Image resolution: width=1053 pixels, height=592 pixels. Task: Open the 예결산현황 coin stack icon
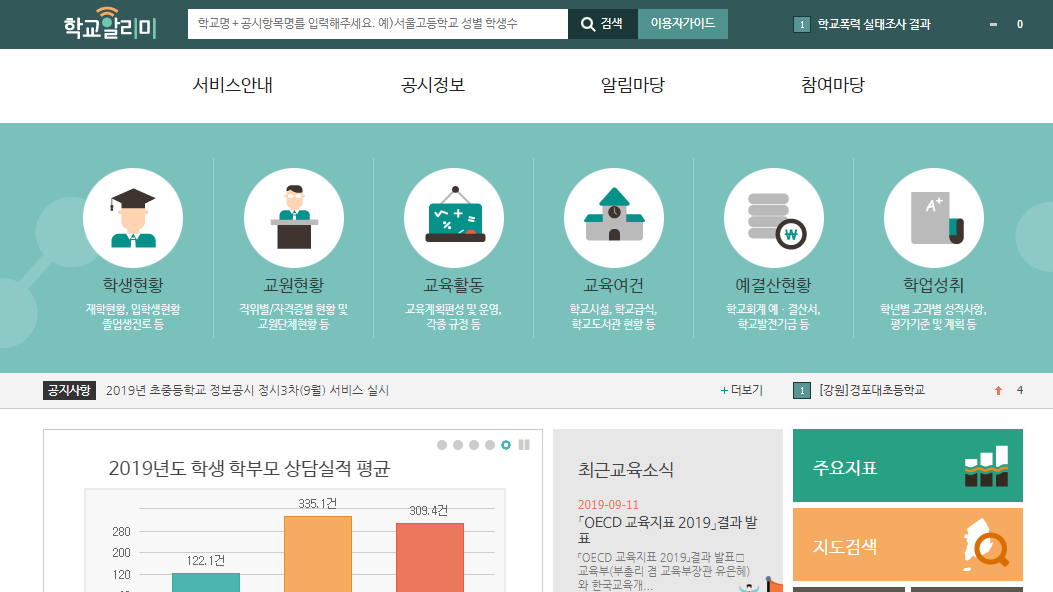(773, 218)
